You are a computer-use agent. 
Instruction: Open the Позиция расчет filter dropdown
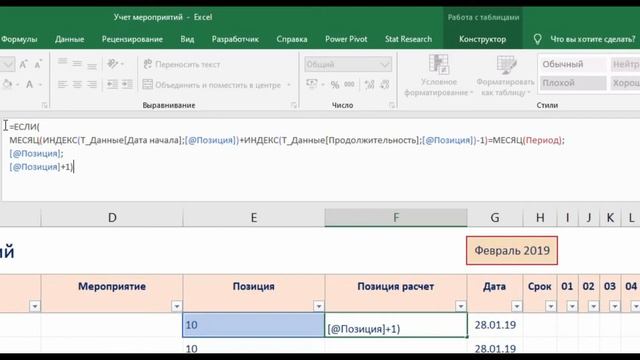(461, 306)
